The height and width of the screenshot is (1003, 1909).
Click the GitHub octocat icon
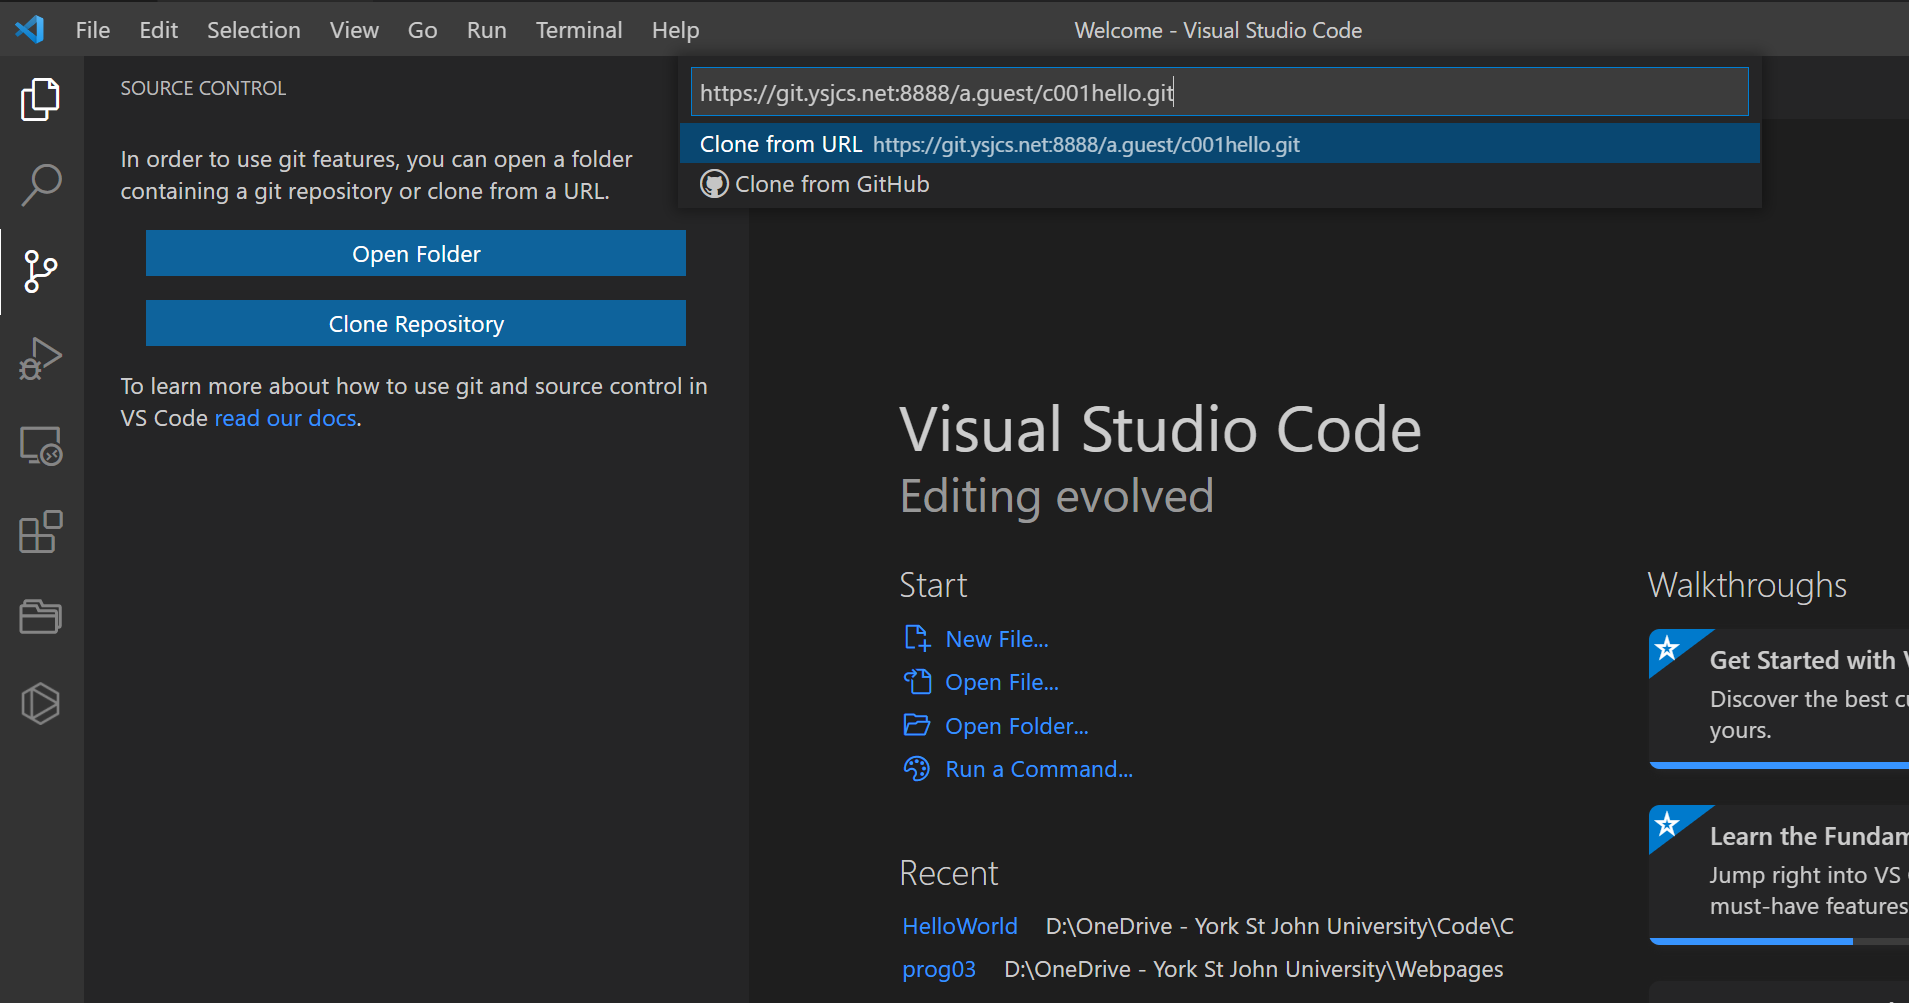pos(714,184)
